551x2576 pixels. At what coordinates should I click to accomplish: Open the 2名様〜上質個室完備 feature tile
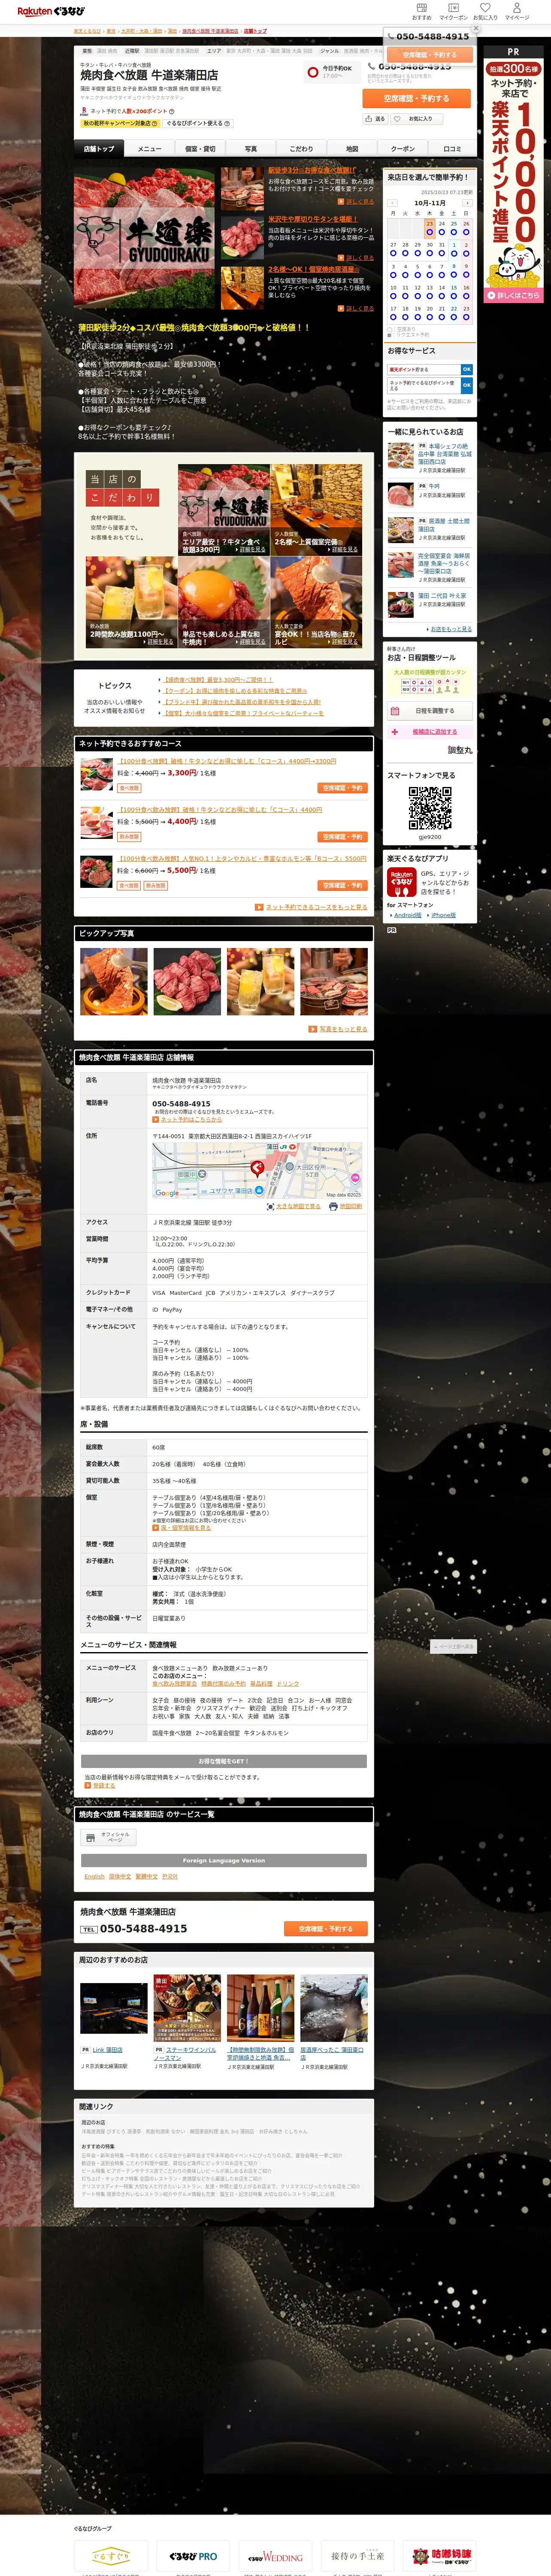click(x=316, y=509)
